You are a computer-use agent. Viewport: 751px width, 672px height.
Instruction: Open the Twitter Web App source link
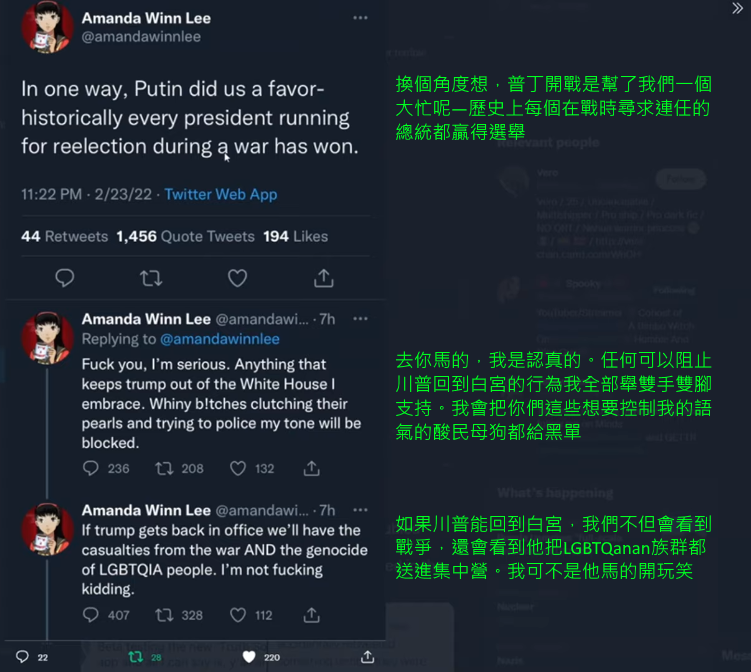[x=221, y=194]
